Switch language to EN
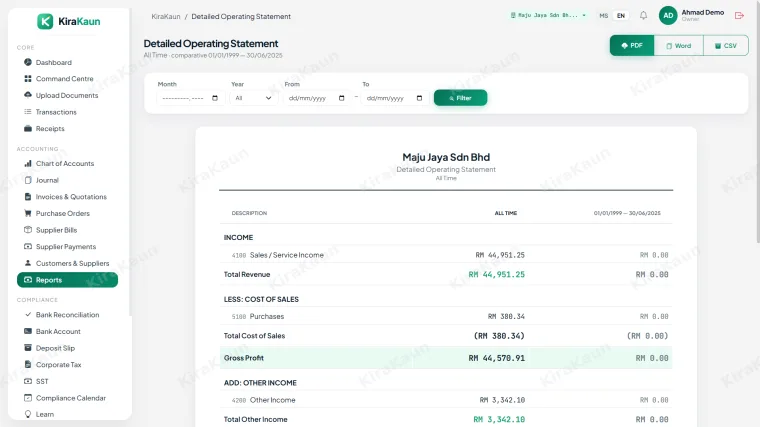 point(621,16)
